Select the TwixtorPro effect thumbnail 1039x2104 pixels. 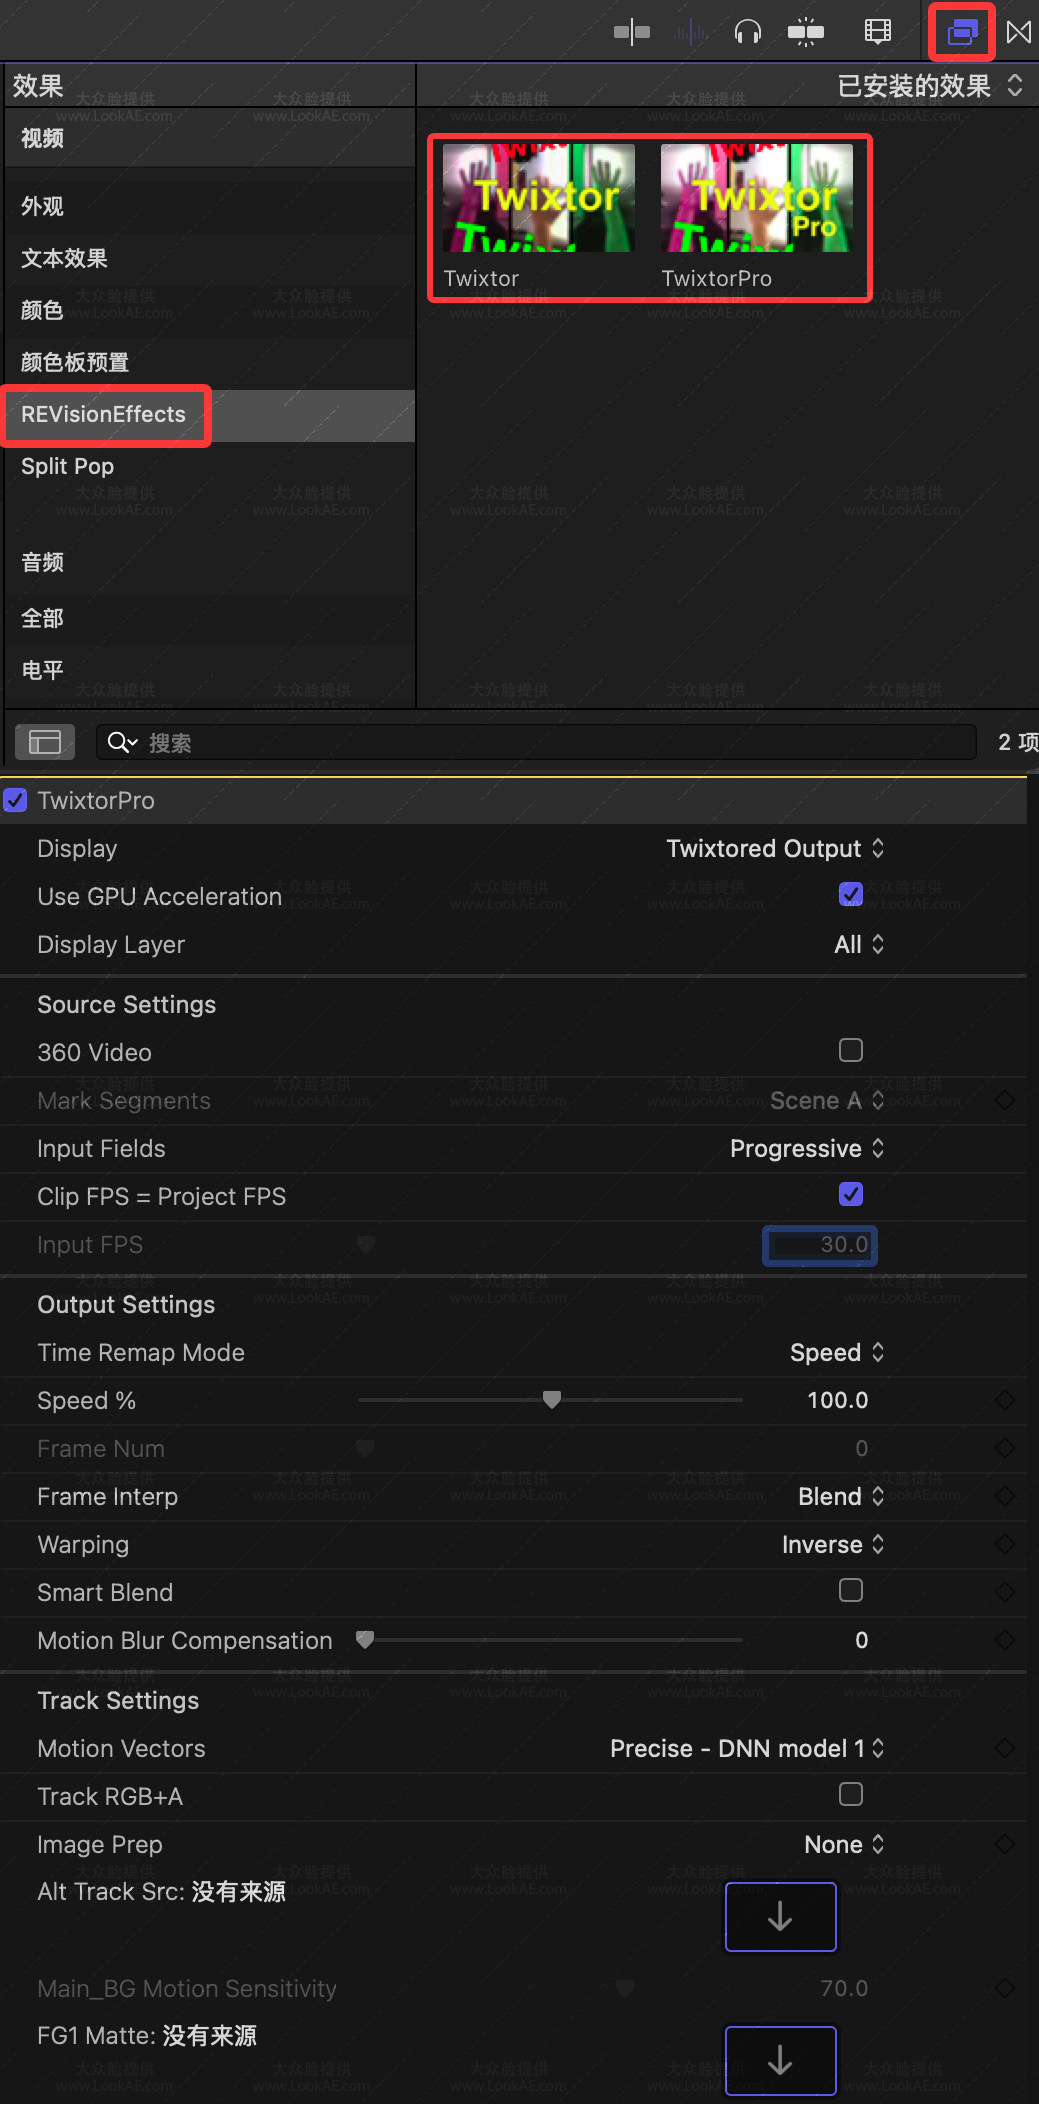[757, 198]
